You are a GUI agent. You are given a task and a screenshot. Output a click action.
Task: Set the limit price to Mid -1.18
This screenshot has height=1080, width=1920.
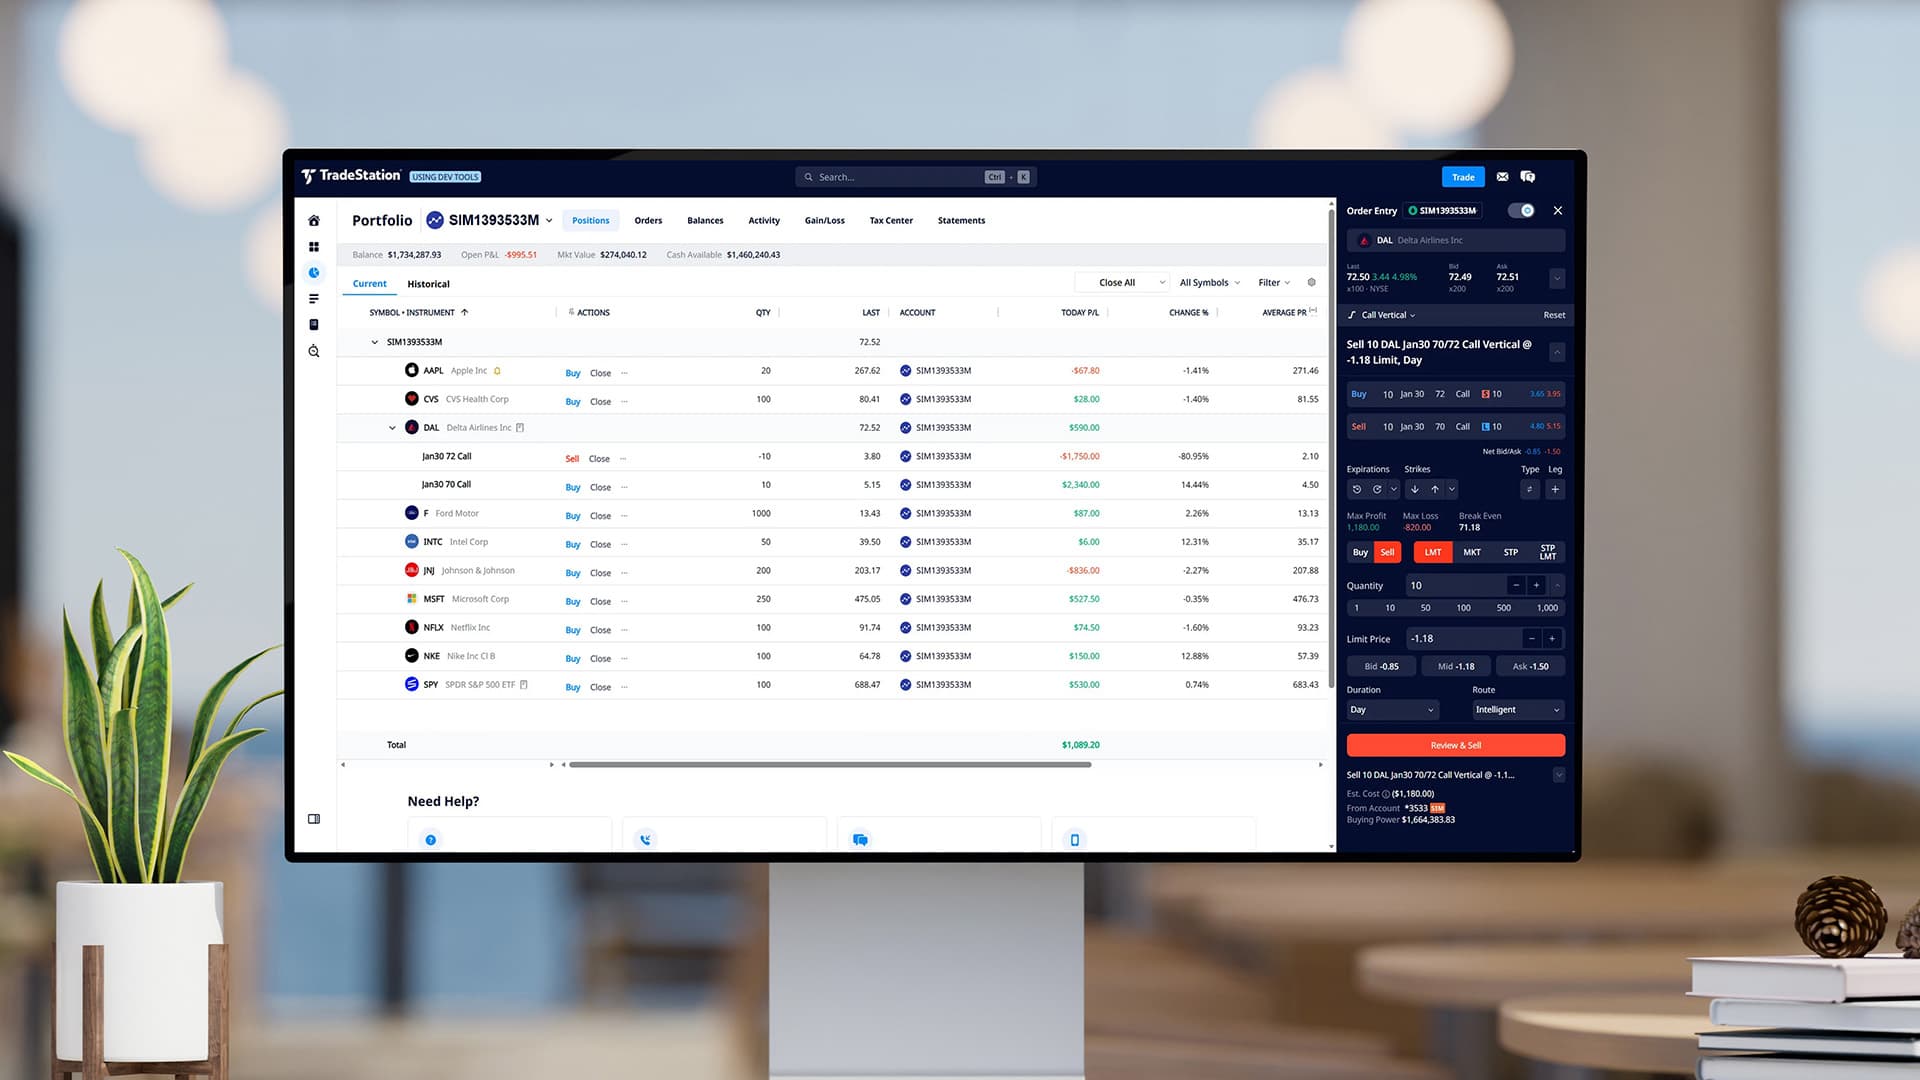tap(1455, 667)
